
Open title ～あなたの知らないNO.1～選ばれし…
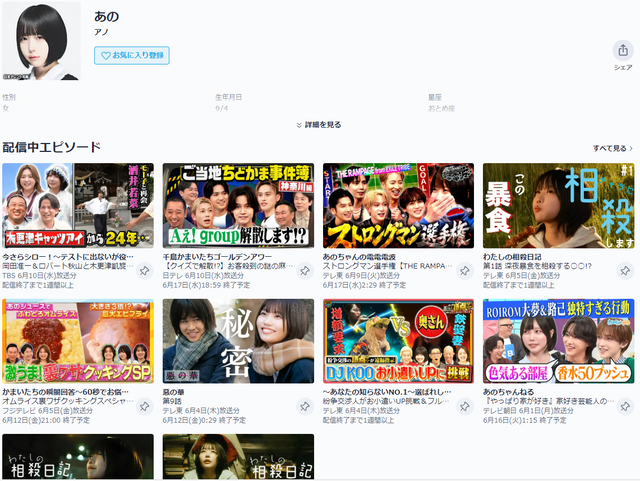point(387,392)
